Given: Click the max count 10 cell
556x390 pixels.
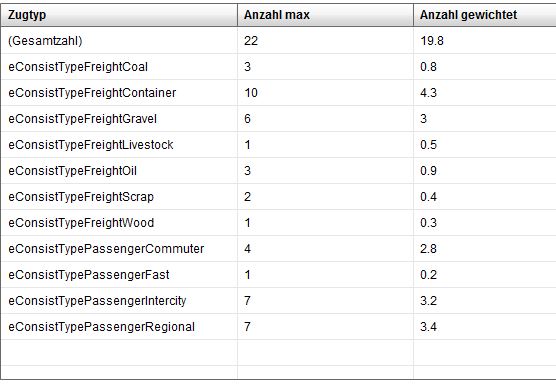Looking at the screenshot, I should 326,93.
